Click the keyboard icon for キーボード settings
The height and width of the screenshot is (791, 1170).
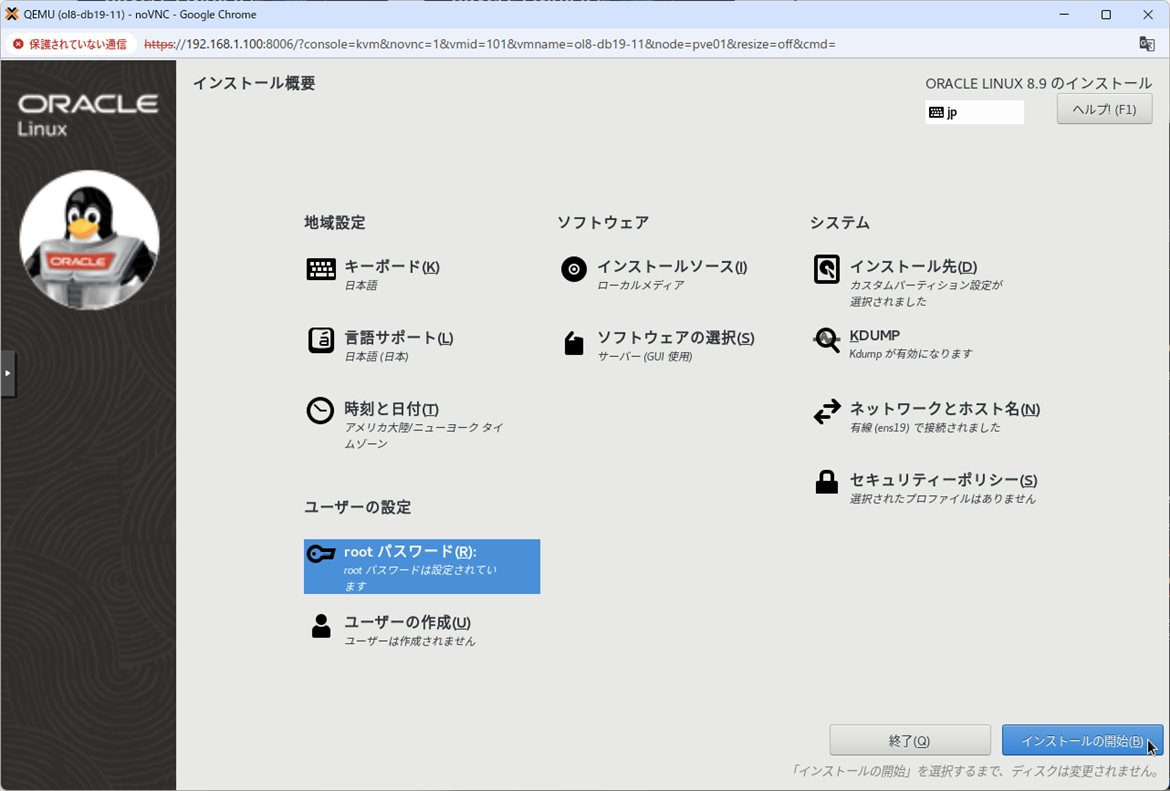(321, 269)
